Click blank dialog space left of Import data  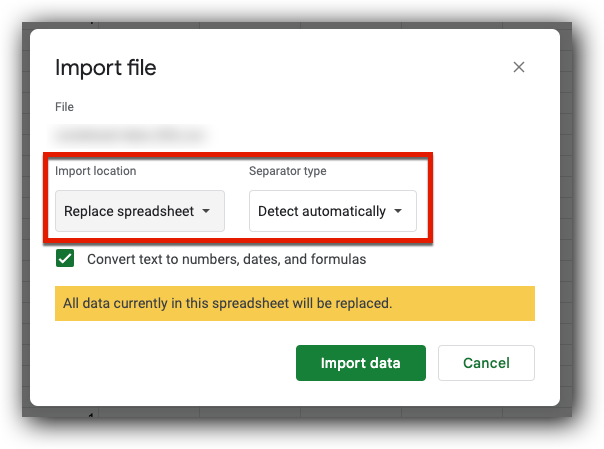pyautogui.click(x=170, y=363)
